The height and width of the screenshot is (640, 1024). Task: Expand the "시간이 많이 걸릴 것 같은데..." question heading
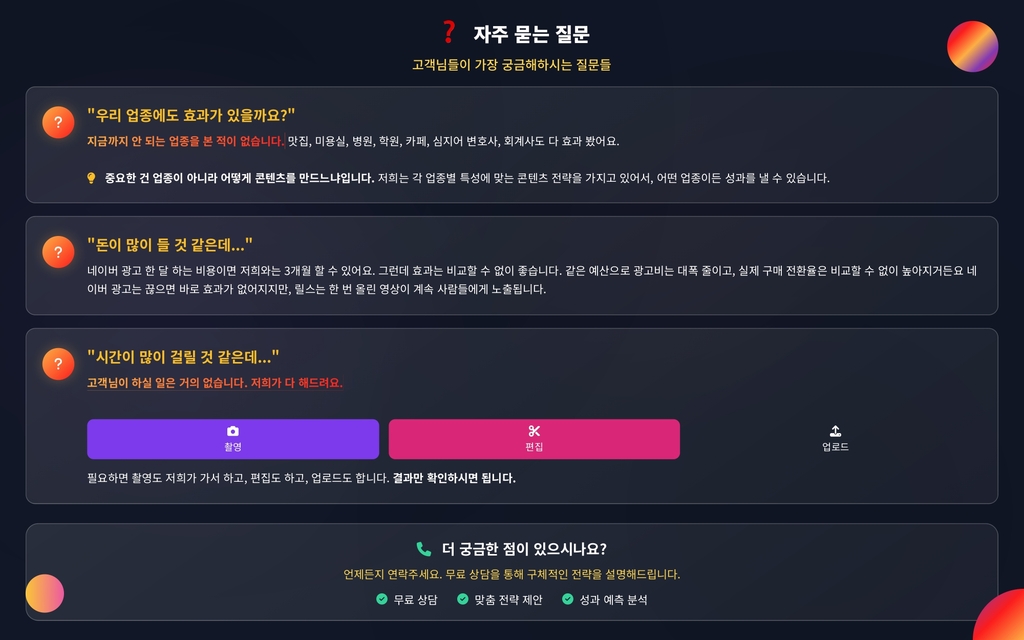[x=183, y=357]
